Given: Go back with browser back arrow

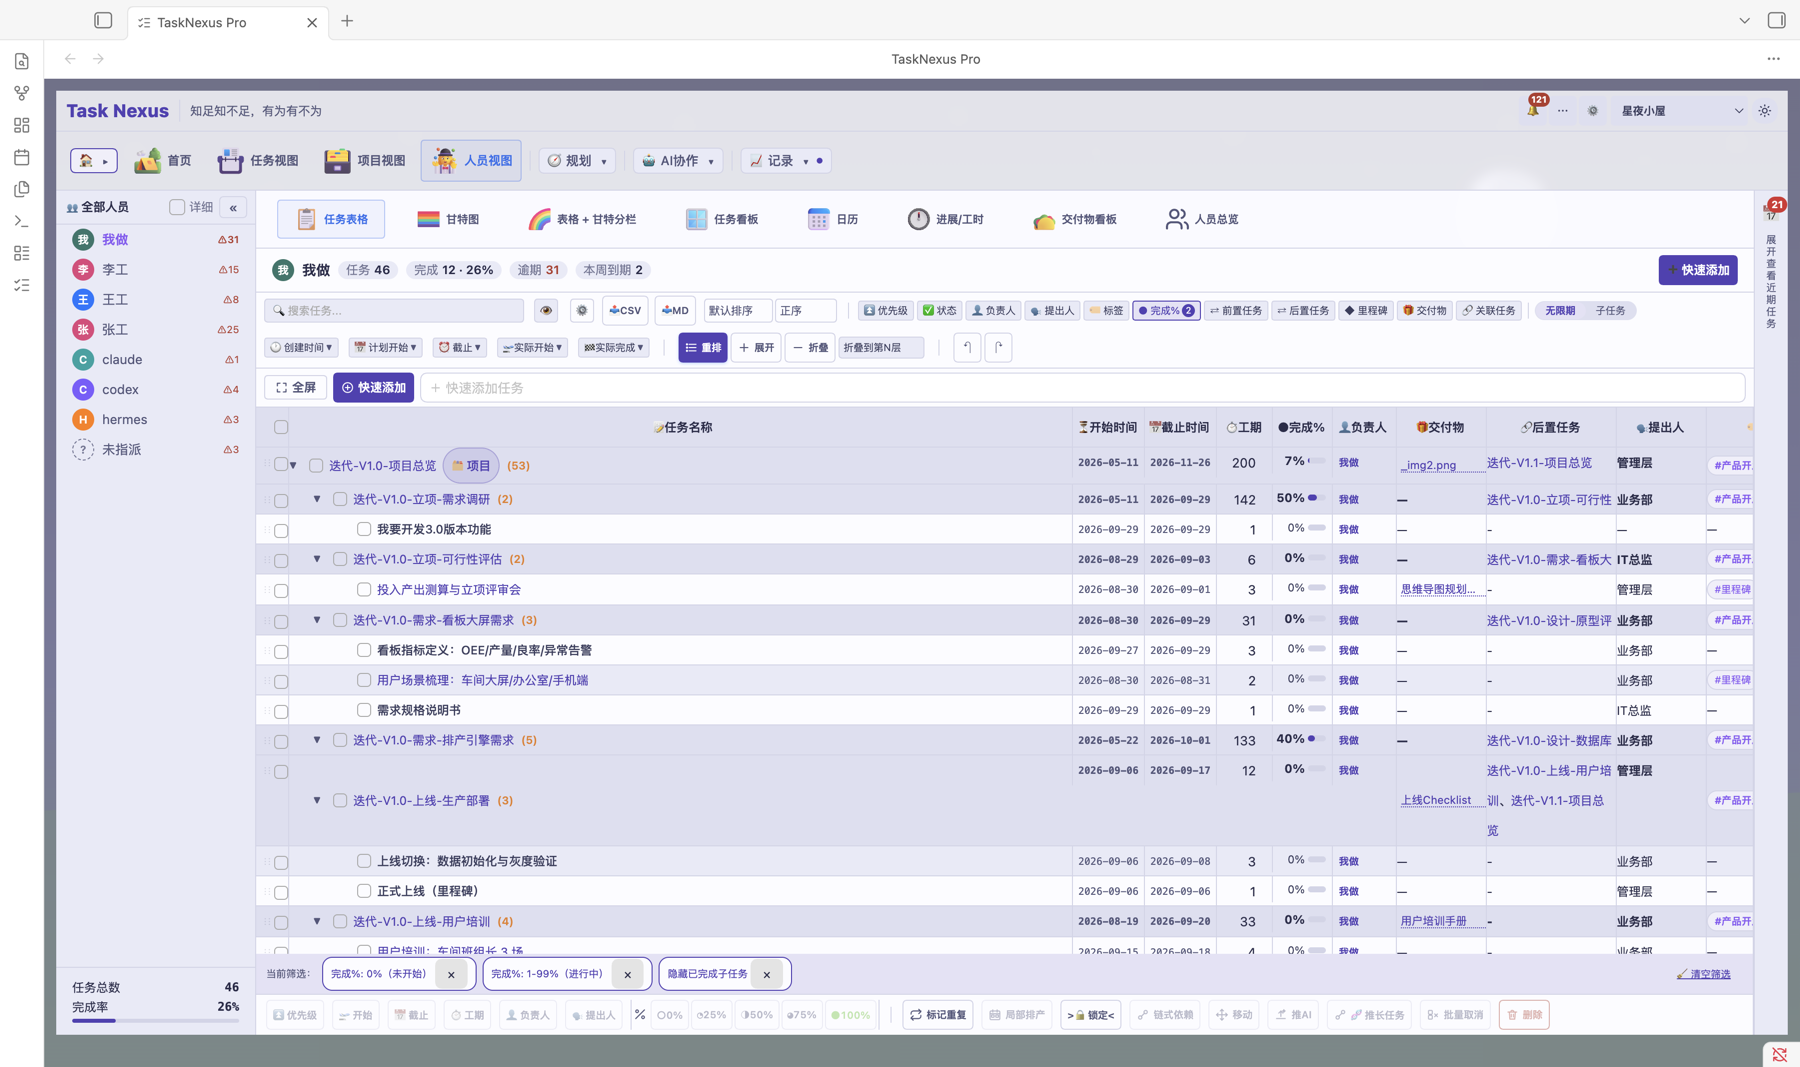Looking at the screenshot, I should pos(70,59).
